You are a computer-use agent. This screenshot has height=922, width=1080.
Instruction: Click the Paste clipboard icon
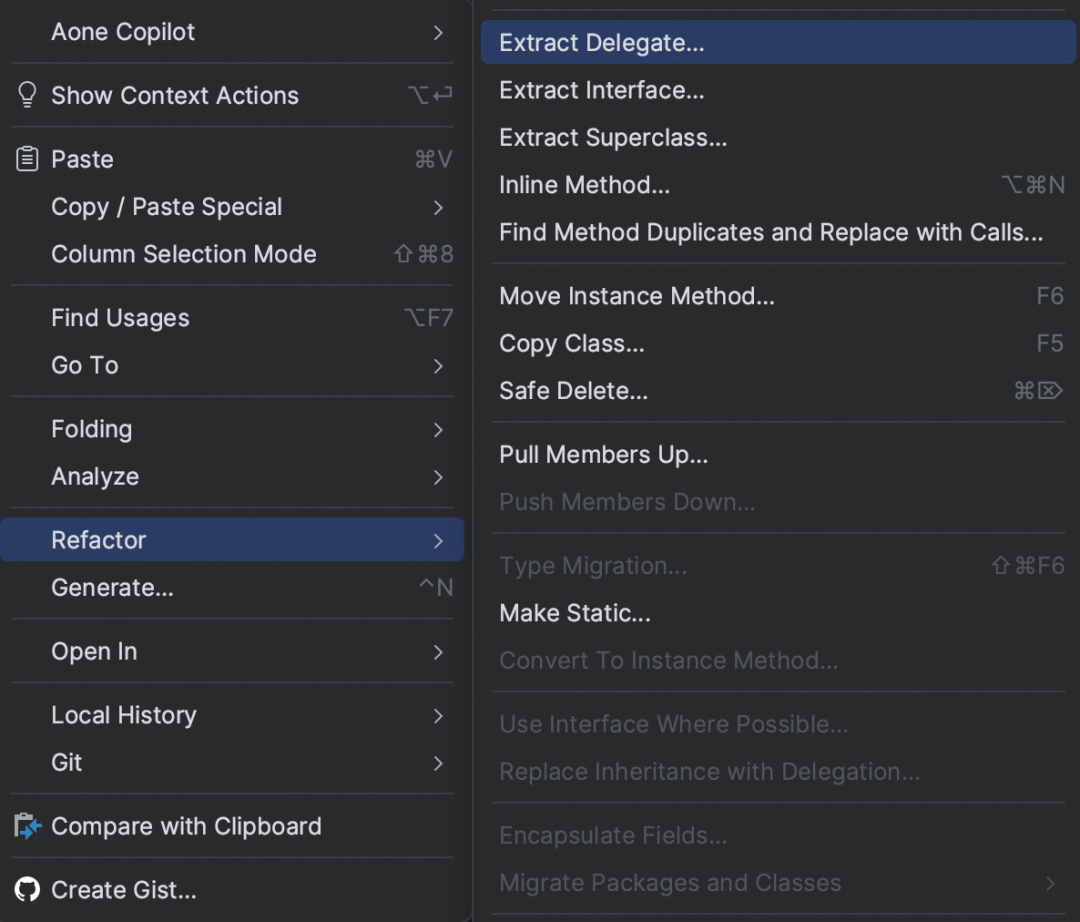tap(27, 159)
